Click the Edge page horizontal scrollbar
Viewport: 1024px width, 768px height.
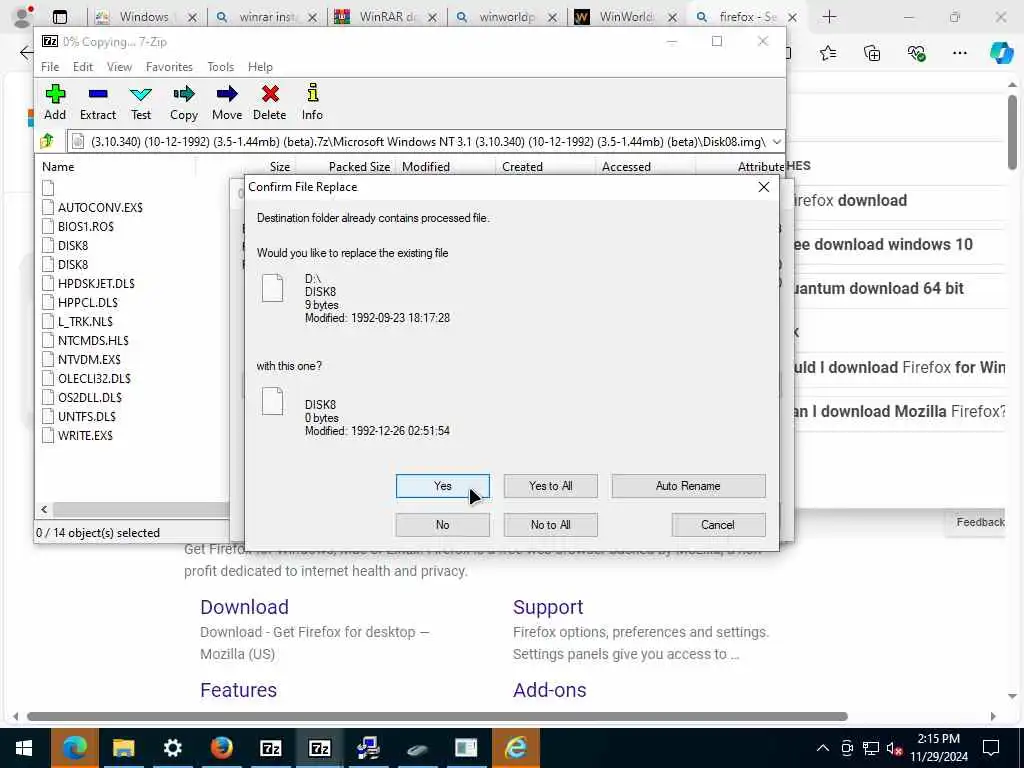(437, 716)
